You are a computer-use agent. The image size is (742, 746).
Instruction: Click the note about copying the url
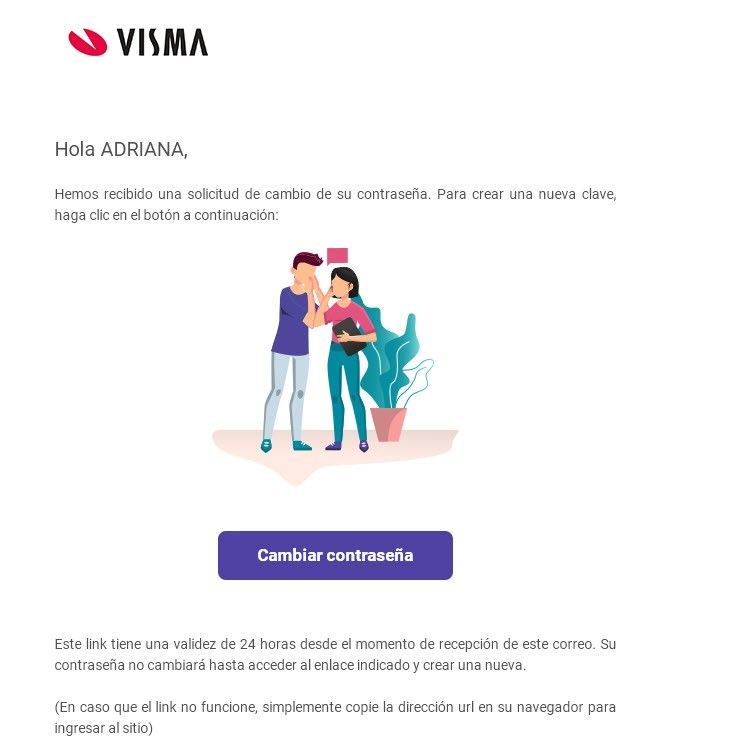pyautogui.click(x=335, y=717)
